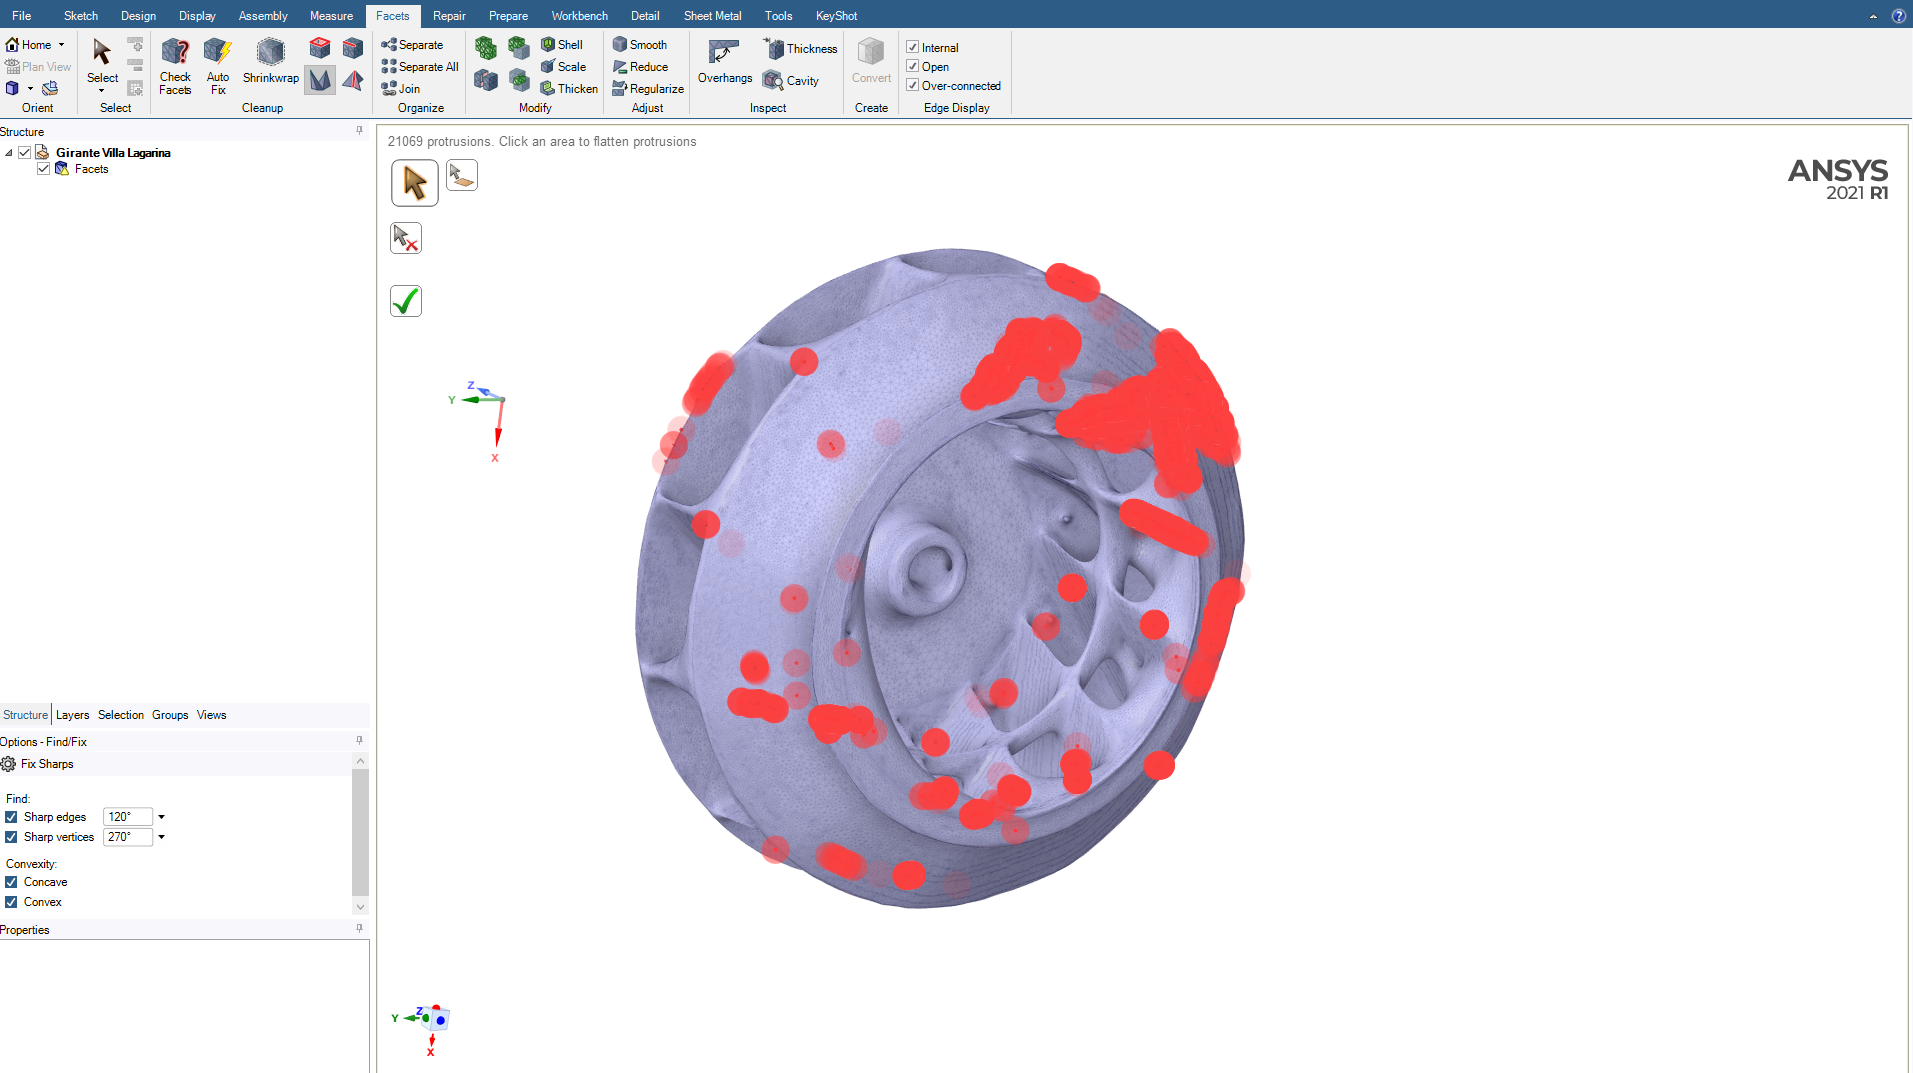Toggle Open edge display checkbox
Viewport: 1913px width, 1073px height.
point(912,66)
